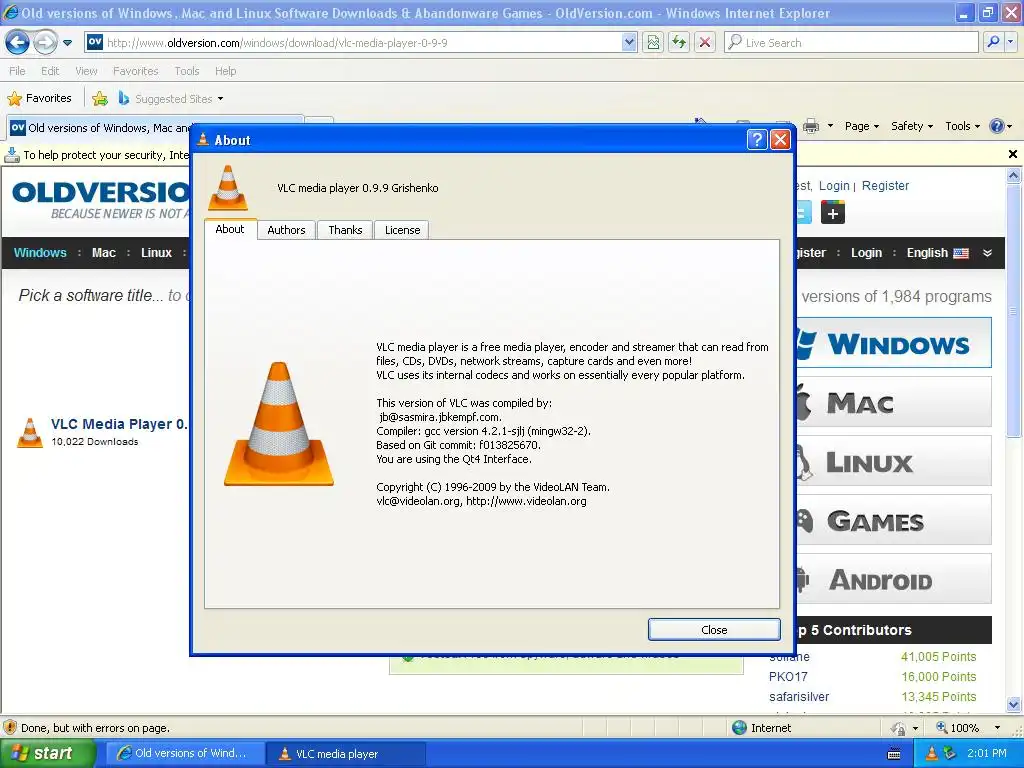Expand the print options dropdown arrow
Image resolution: width=1024 pixels, height=768 pixels.
pyautogui.click(x=830, y=126)
